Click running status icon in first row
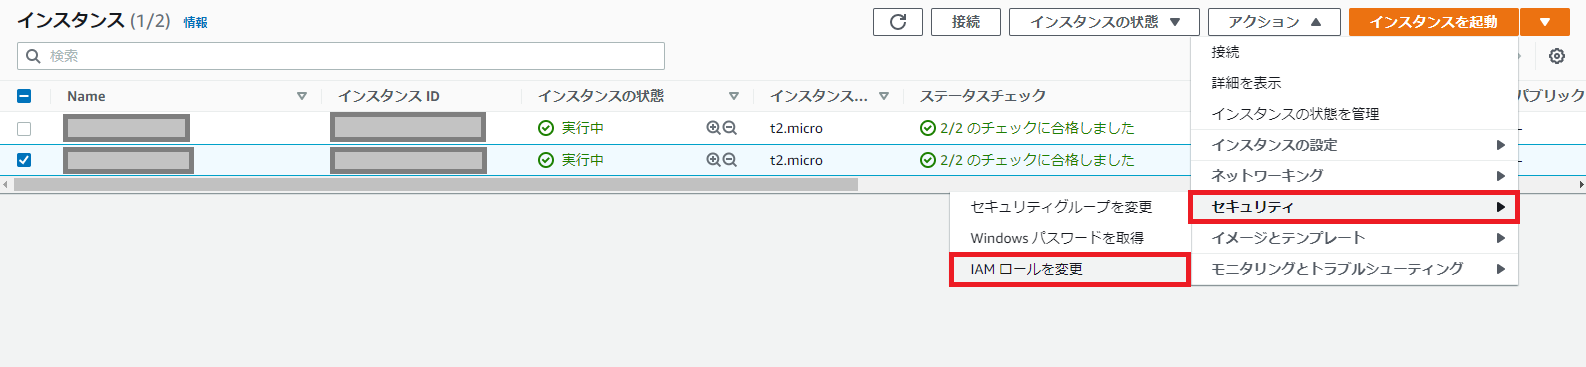This screenshot has width=1586, height=367. 546,128
